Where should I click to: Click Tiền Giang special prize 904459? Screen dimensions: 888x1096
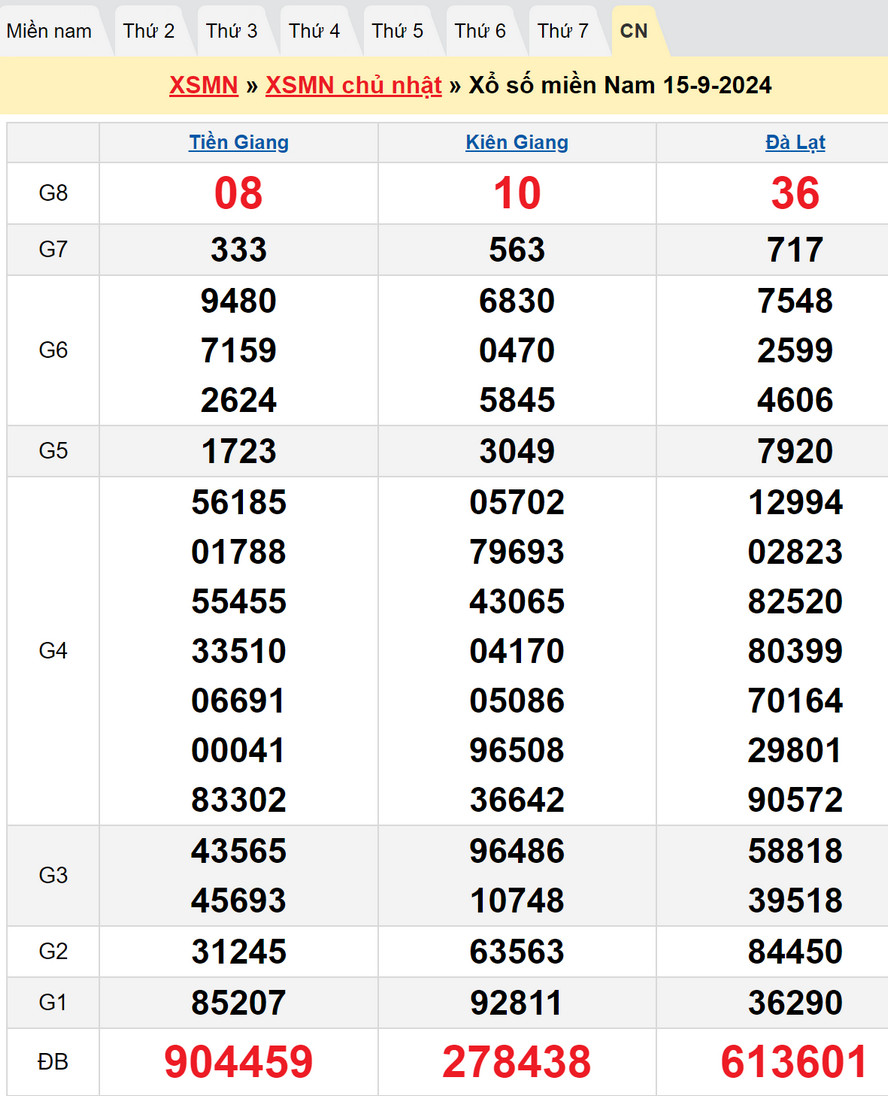pos(239,1062)
